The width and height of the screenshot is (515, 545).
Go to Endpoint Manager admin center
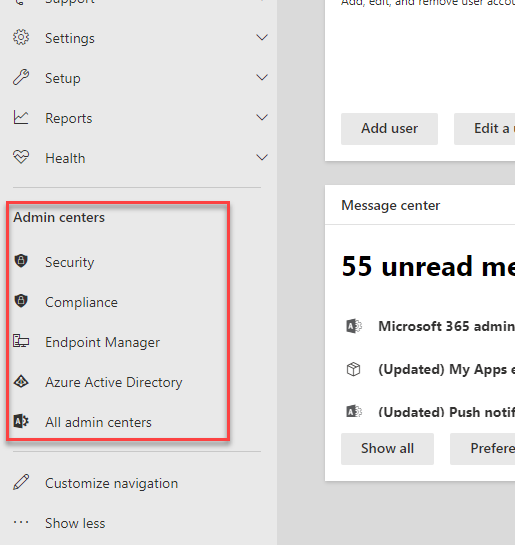(x=103, y=342)
